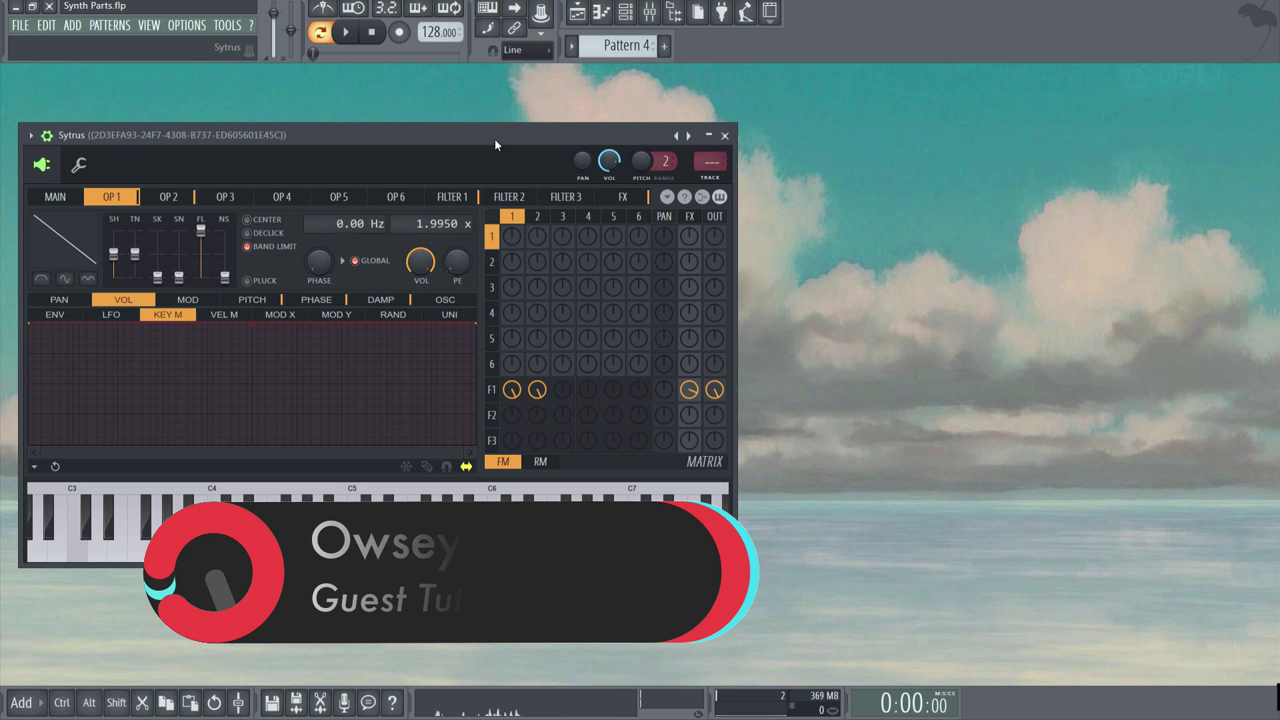Click the freeze snowflake icon in envelope editor

tap(406, 467)
